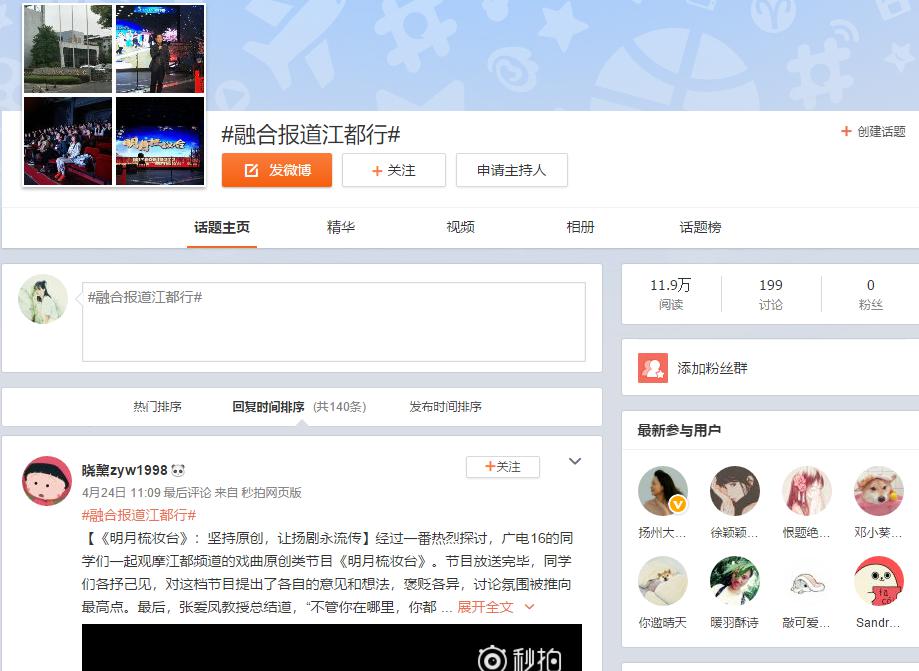Open the stage performer cover thumbnail
Image resolution: width=919 pixels, height=671 pixels.
click(160, 49)
